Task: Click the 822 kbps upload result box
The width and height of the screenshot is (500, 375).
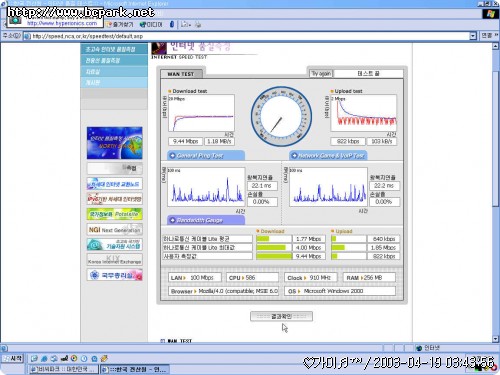Action: [x=348, y=141]
